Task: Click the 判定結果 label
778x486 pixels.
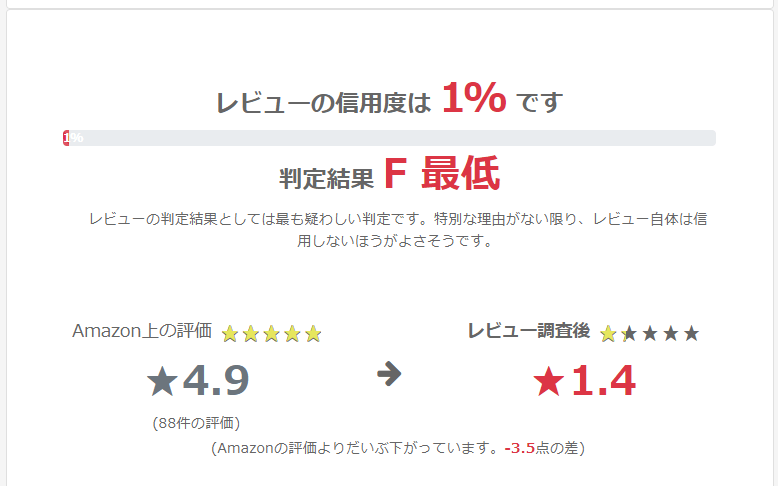Action: 326,178
